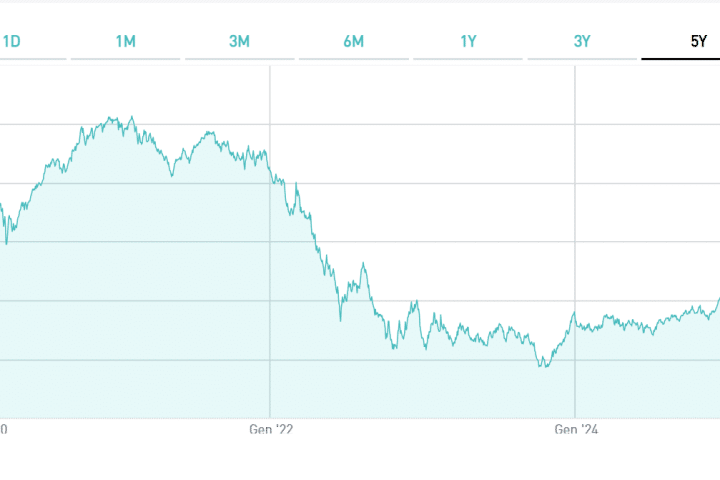Click the Gen '22 x-axis label

(270, 430)
